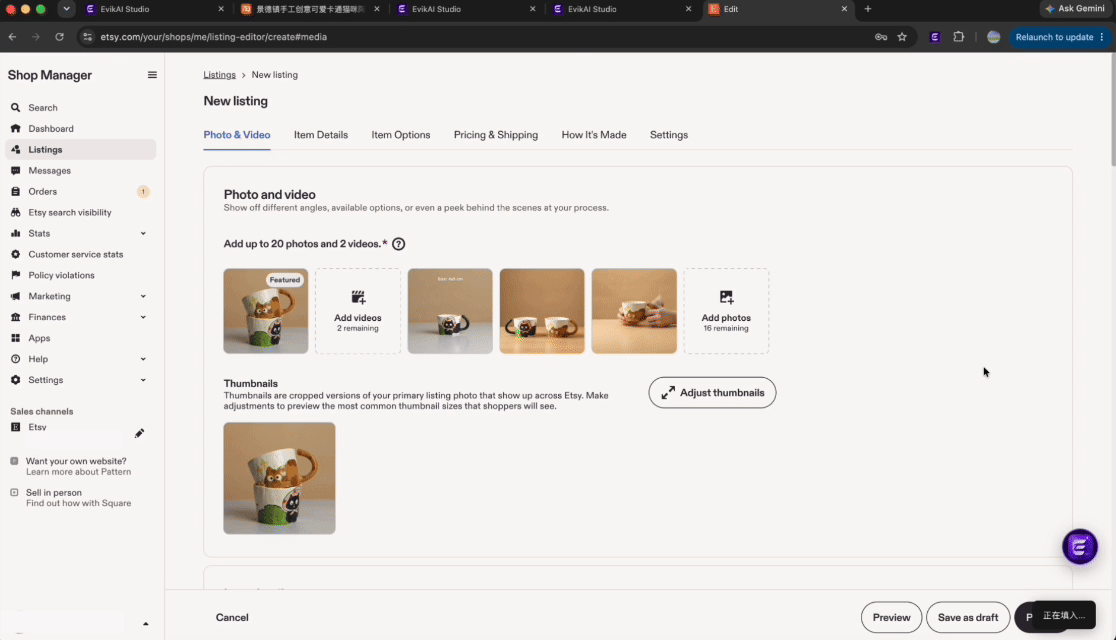This screenshot has height=640, width=1116.
Task: Click the Settings gear icon in sidebar
Action: [x=15, y=380]
